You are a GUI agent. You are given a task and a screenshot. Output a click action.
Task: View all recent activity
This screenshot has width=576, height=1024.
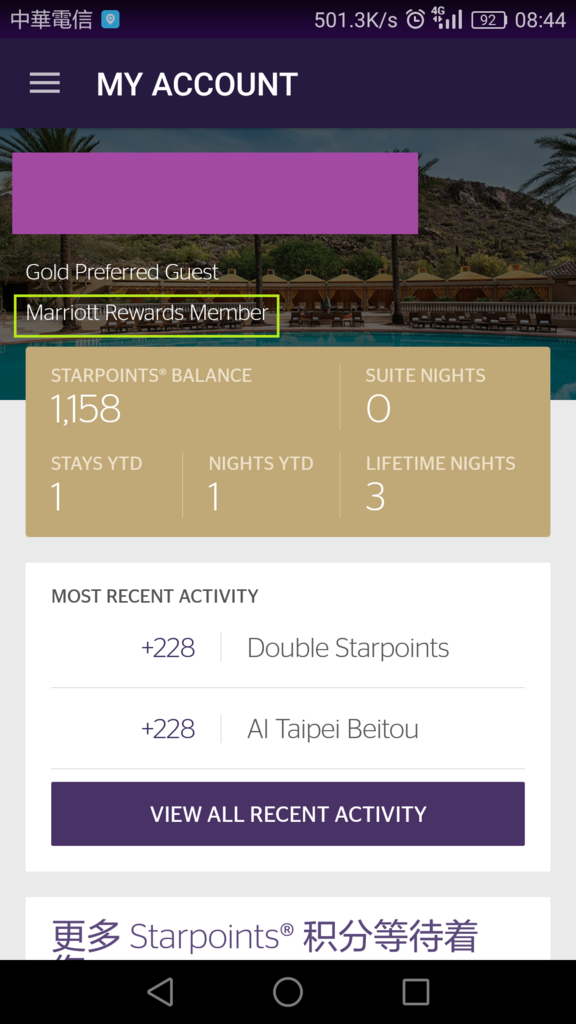tap(287, 814)
